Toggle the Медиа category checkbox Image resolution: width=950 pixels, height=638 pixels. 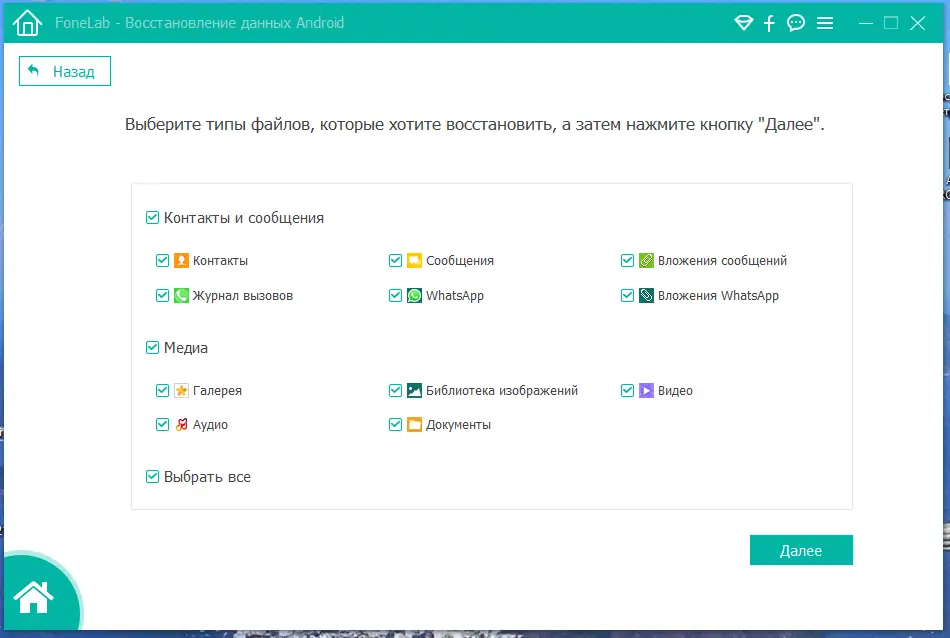(x=153, y=347)
